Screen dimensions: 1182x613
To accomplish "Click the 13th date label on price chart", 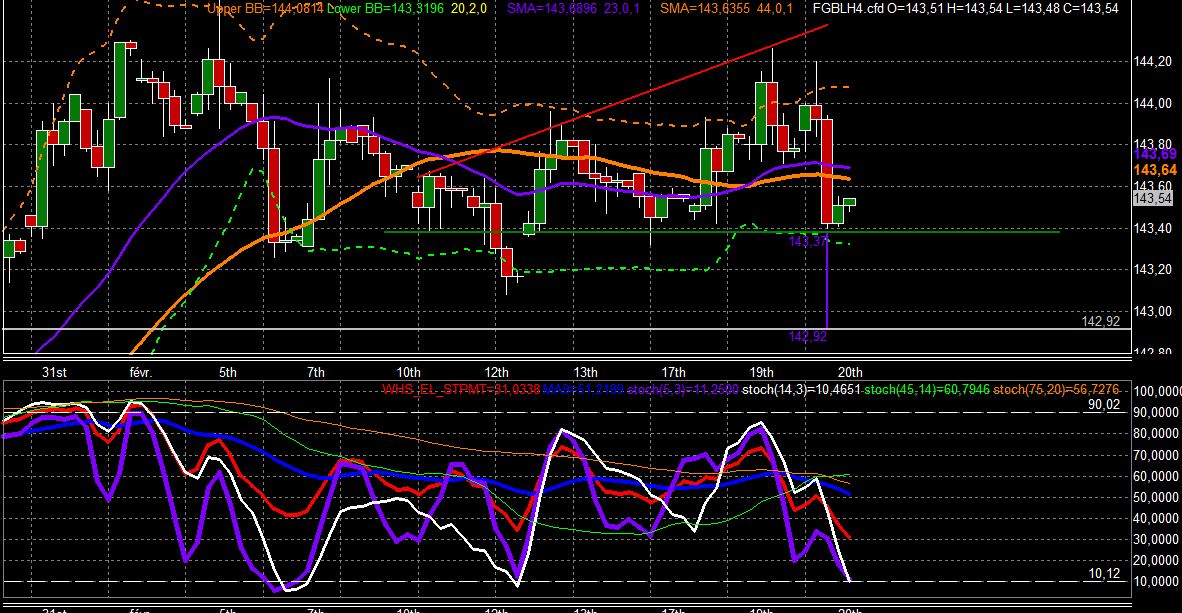I will point(585,372).
